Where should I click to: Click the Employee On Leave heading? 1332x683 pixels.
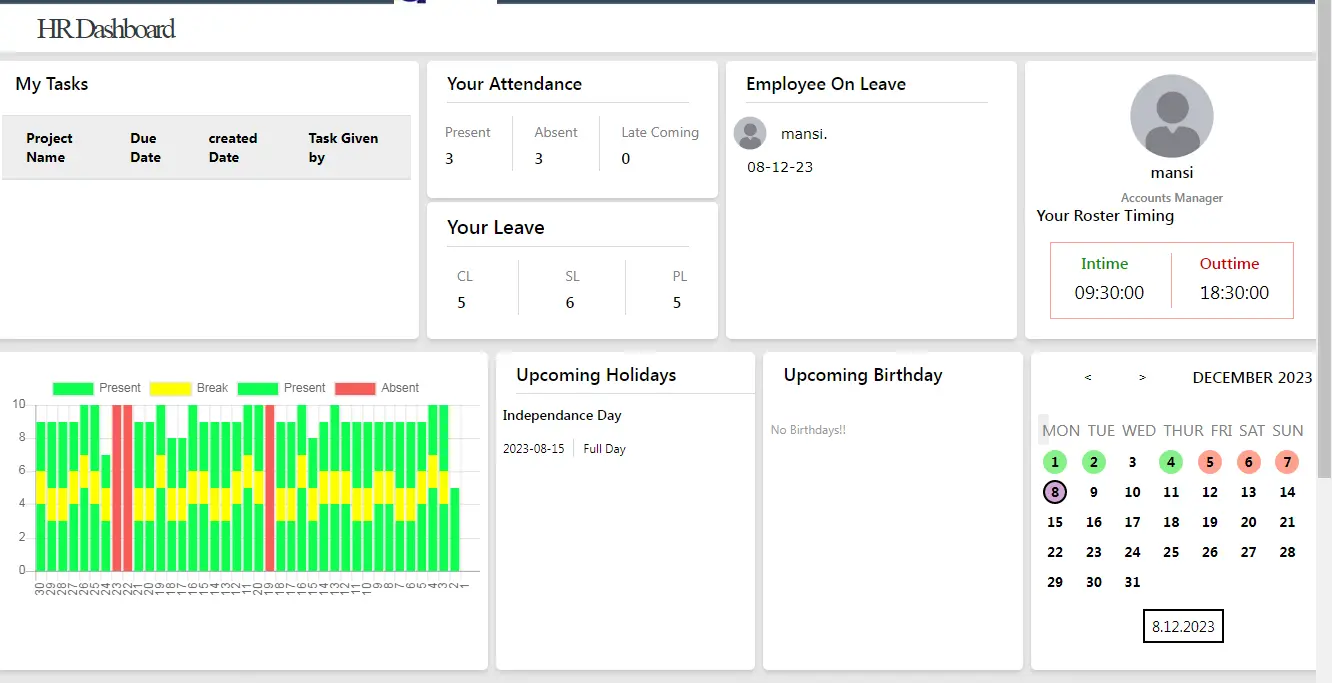tap(826, 84)
